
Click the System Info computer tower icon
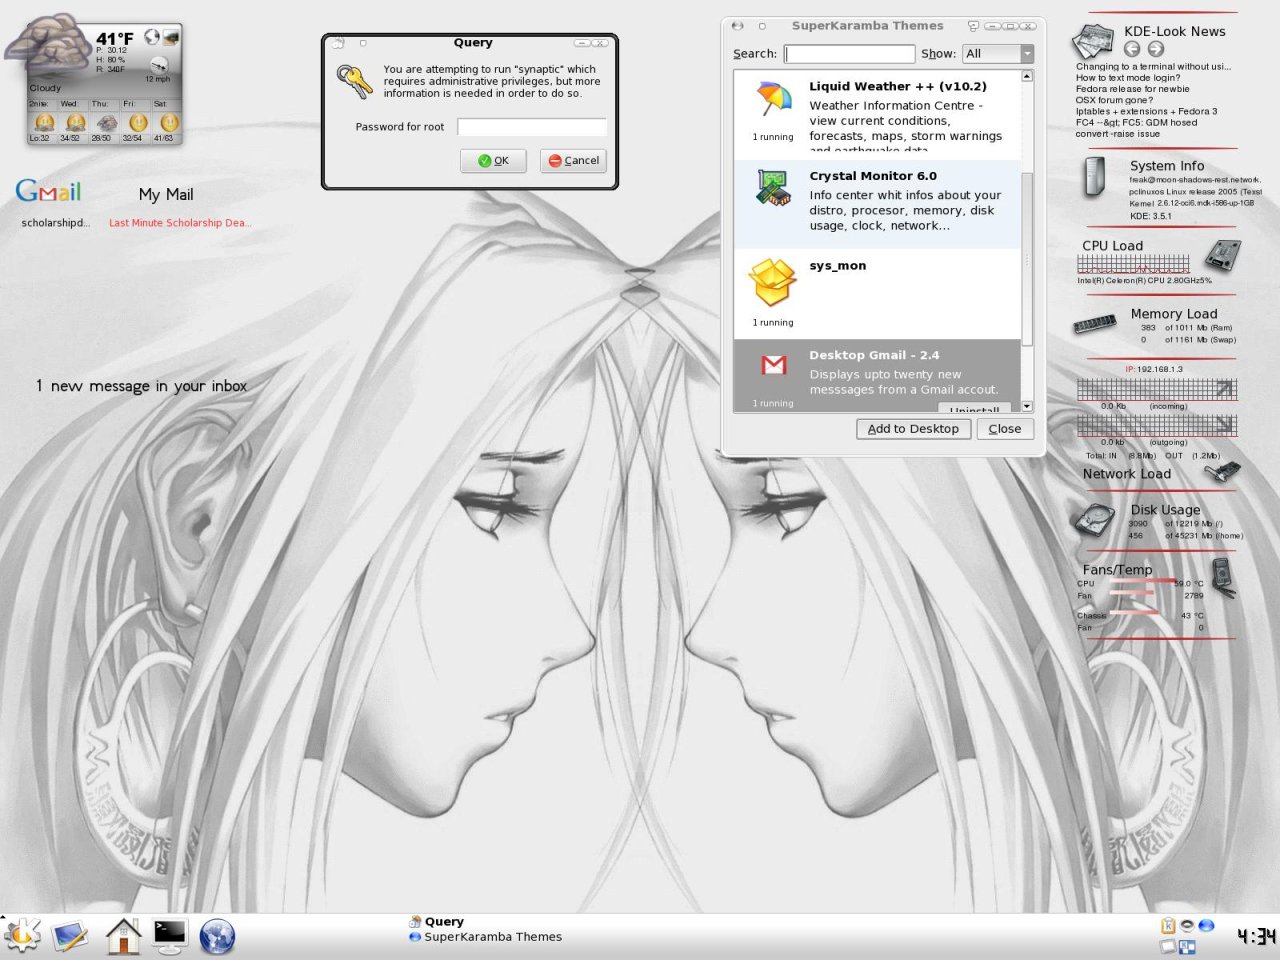coord(1095,176)
